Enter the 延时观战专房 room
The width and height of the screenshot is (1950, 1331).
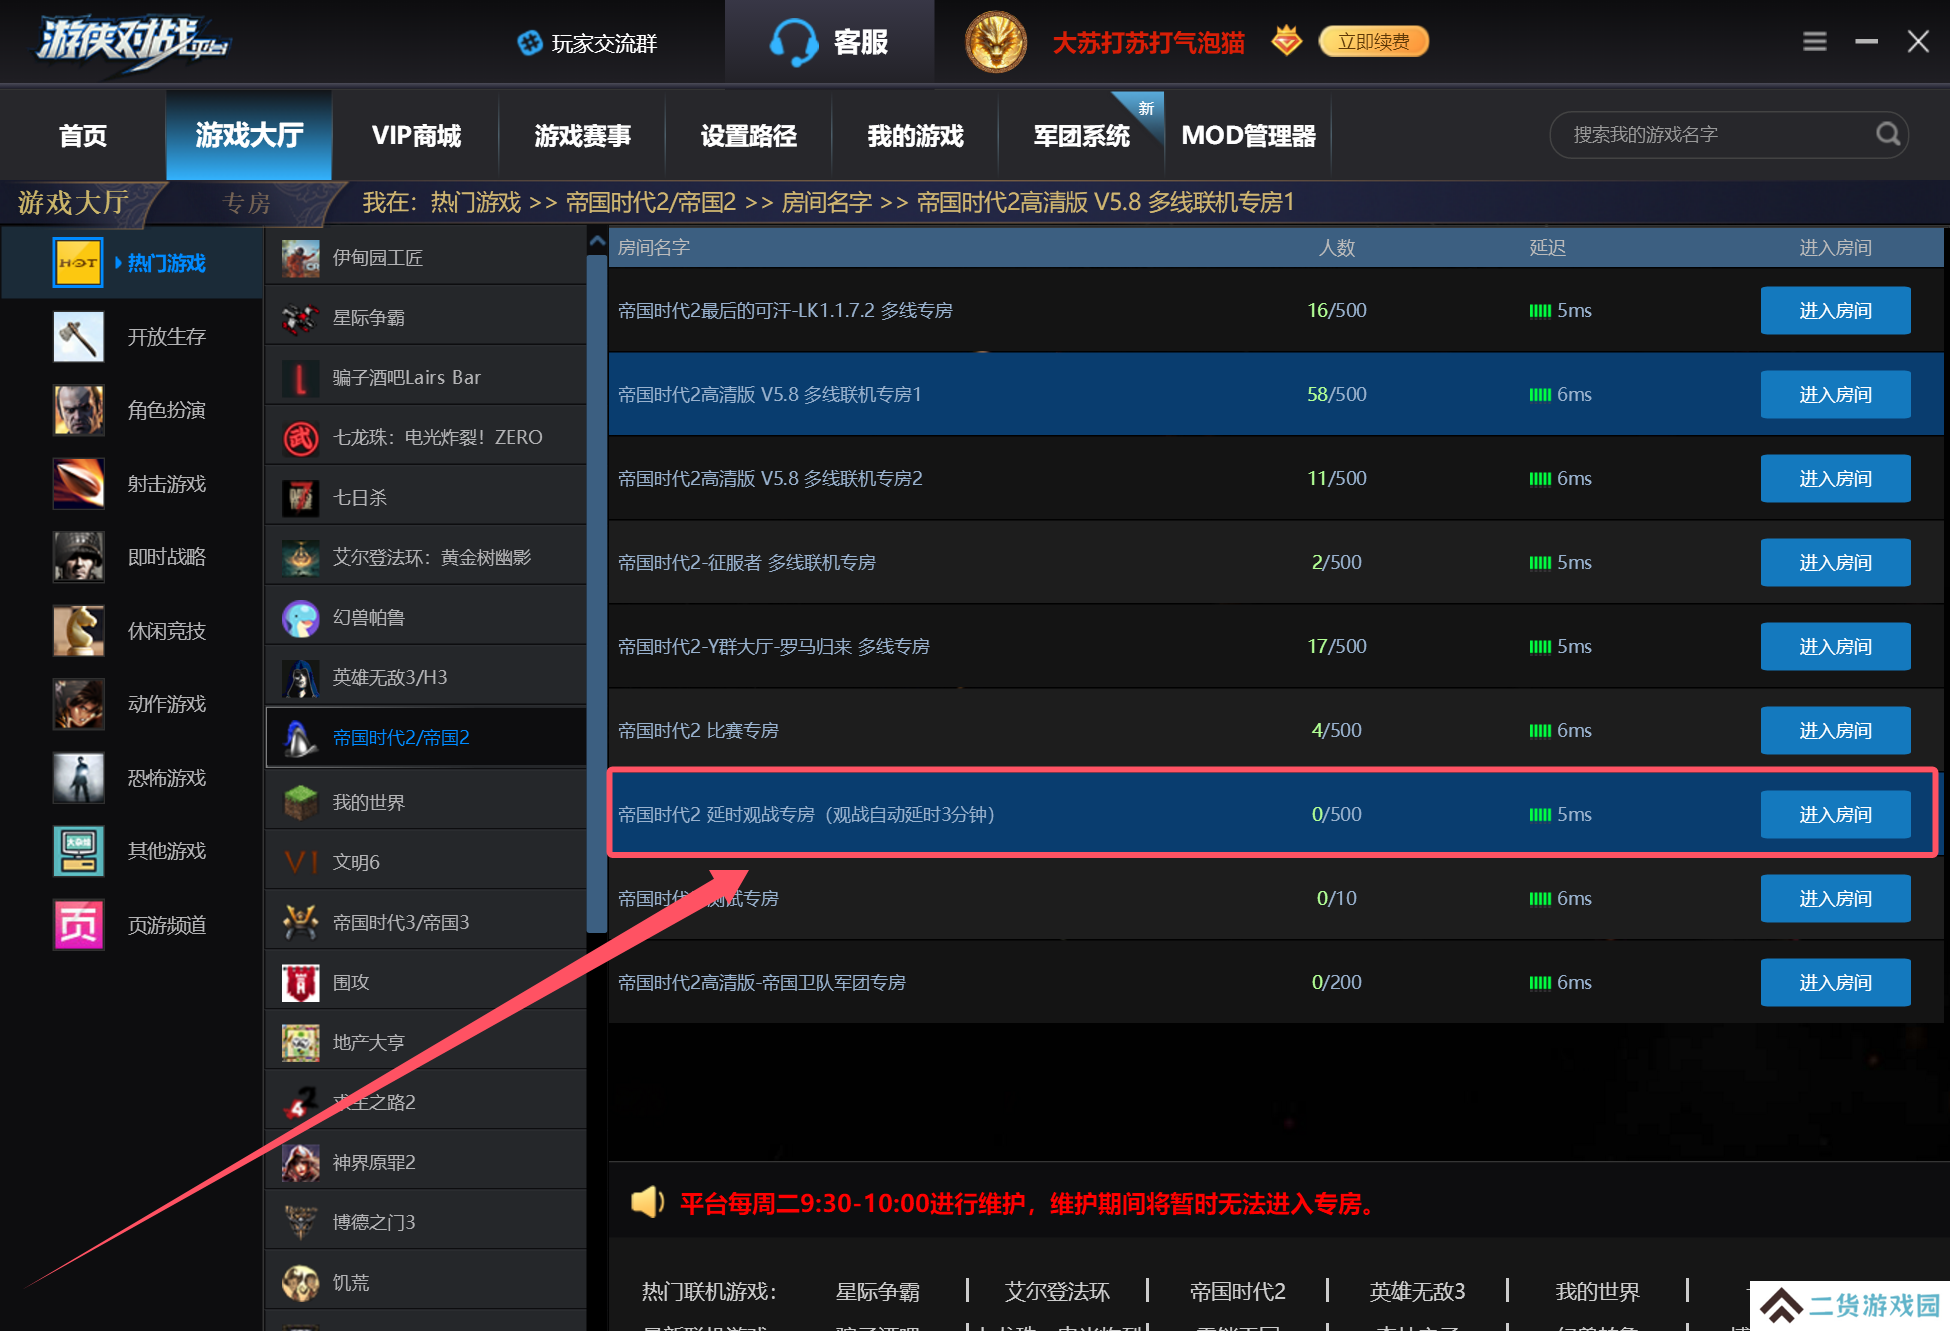(1835, 814)
